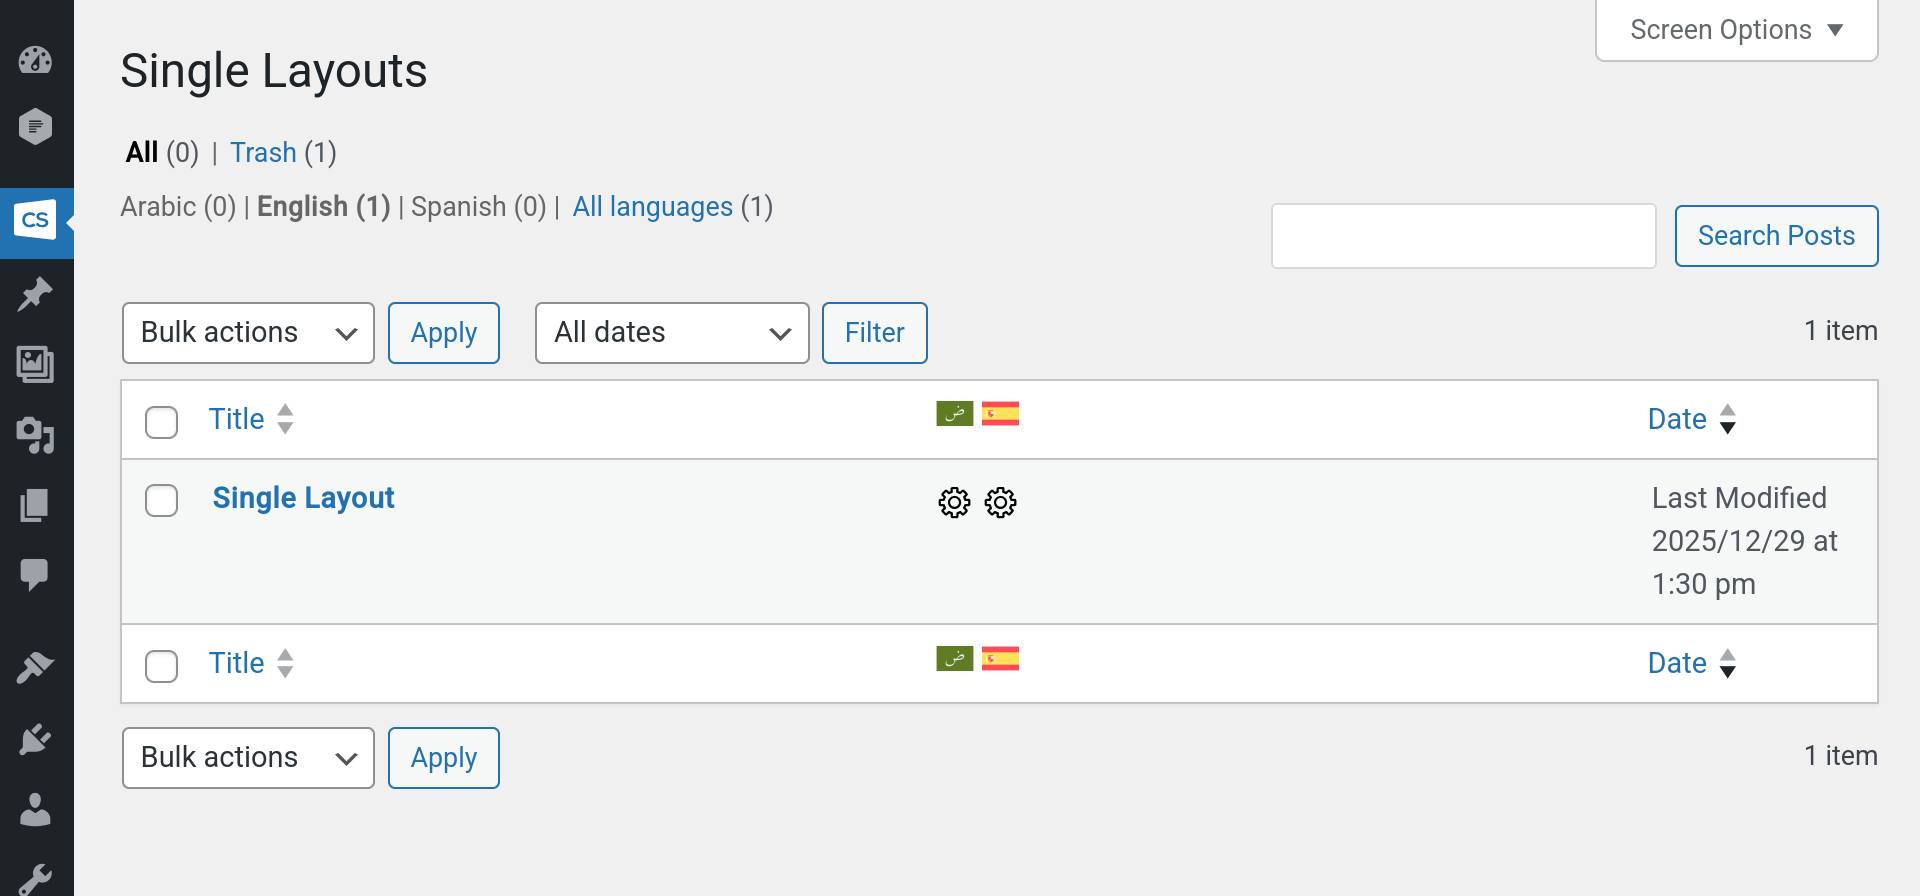The image size is (1920, 896).
Task: Tick the checkbox beside Single Layout
Action: 161,500
